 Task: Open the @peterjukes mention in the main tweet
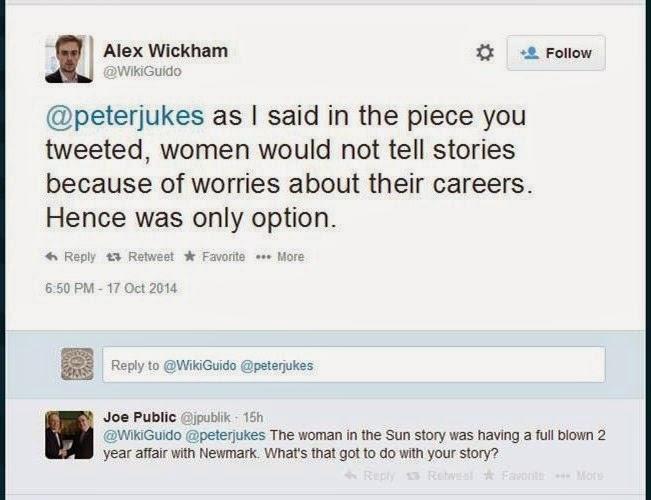tap(125, 115)
